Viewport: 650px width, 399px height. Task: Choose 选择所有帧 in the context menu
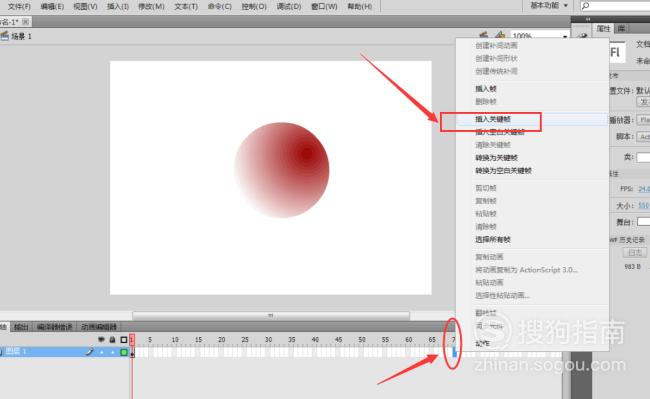click(492, 239)
